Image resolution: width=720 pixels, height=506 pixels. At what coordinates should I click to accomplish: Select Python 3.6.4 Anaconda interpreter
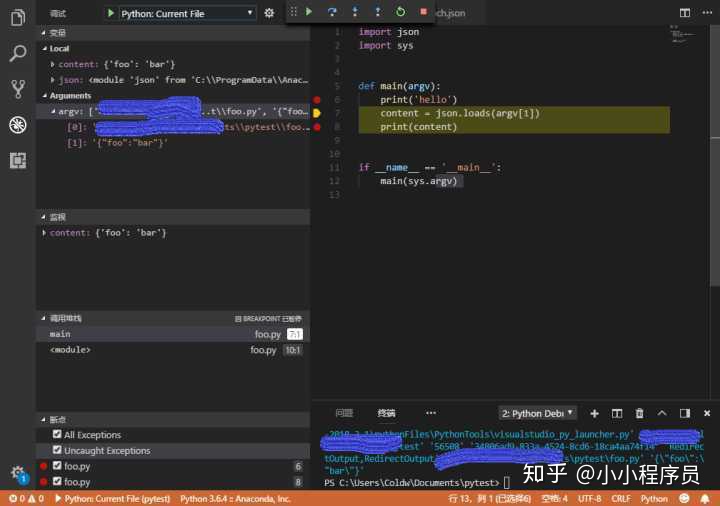point(235,499)
